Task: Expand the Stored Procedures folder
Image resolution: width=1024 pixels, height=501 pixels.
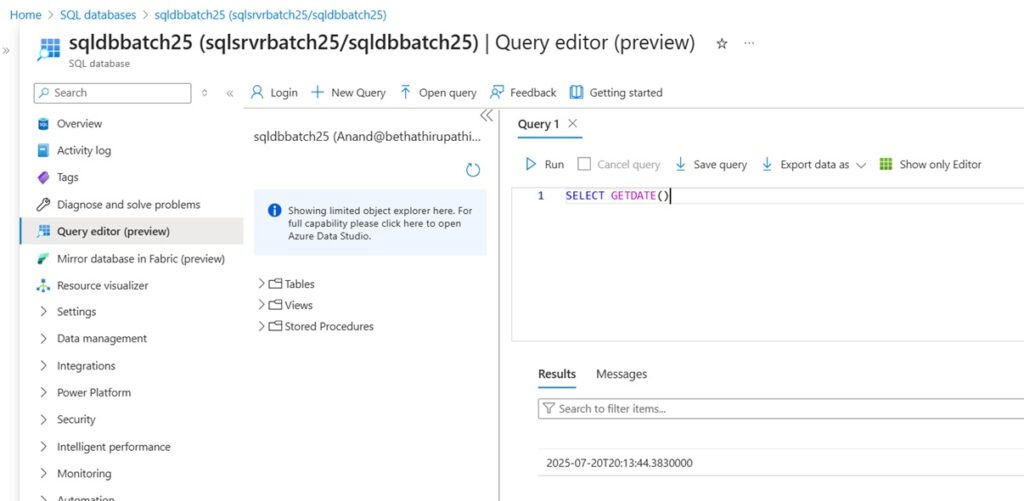Action: point(261,326)
